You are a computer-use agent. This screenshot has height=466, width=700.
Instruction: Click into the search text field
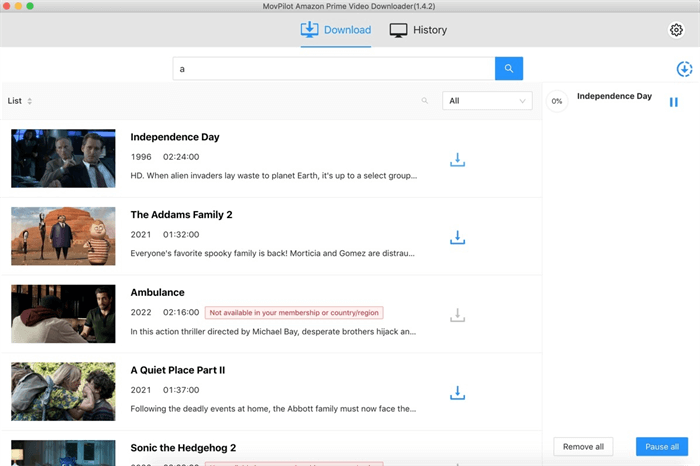pos(334,68)
